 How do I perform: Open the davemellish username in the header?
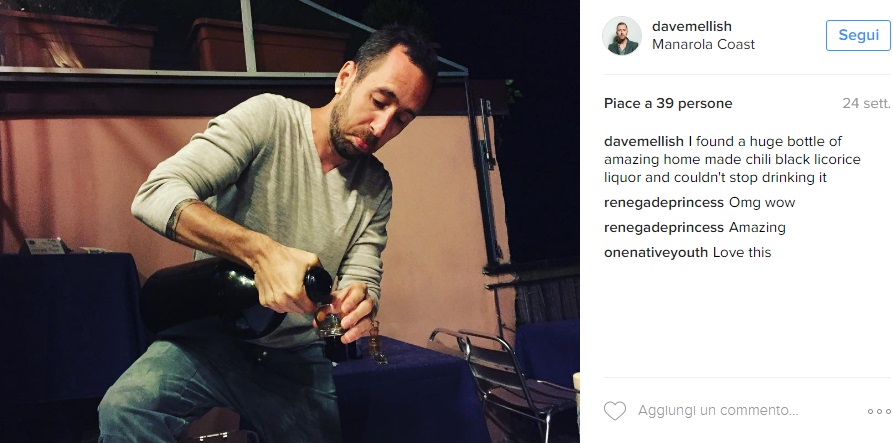(x=692, y=26)
